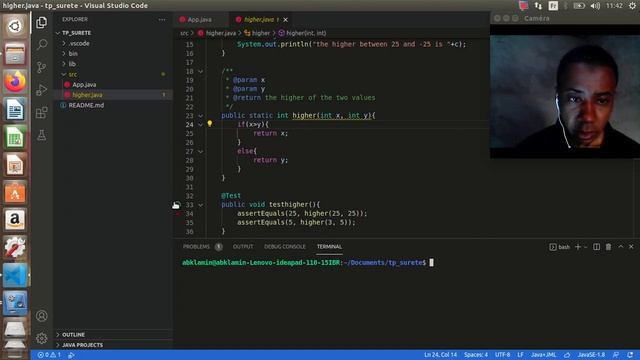This screenshot has width=640, height=360.
Task: Open README.md in the explorer
Action: coord(86,105)
